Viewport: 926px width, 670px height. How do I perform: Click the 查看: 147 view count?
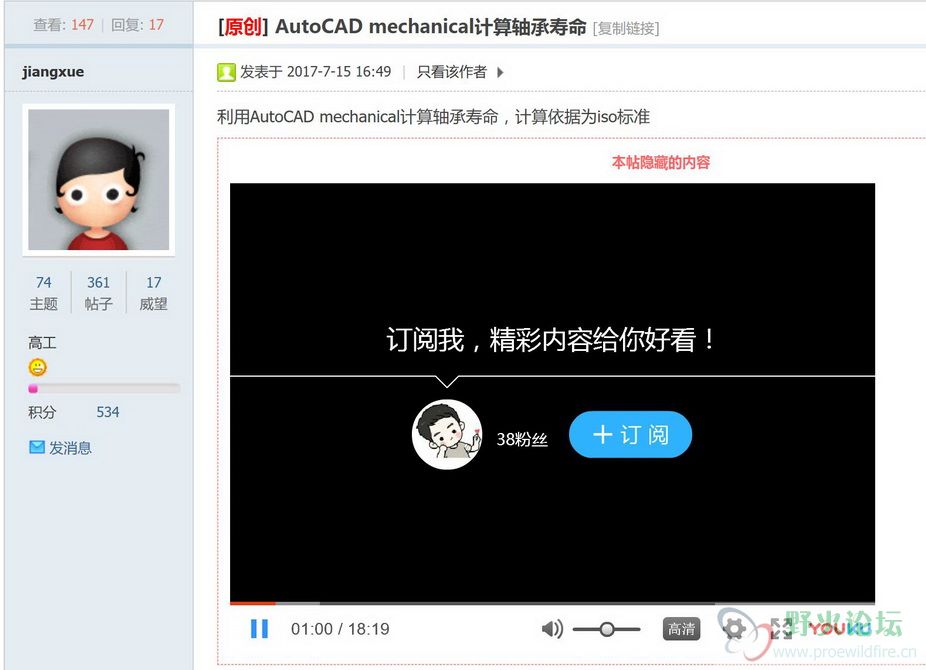64,25
